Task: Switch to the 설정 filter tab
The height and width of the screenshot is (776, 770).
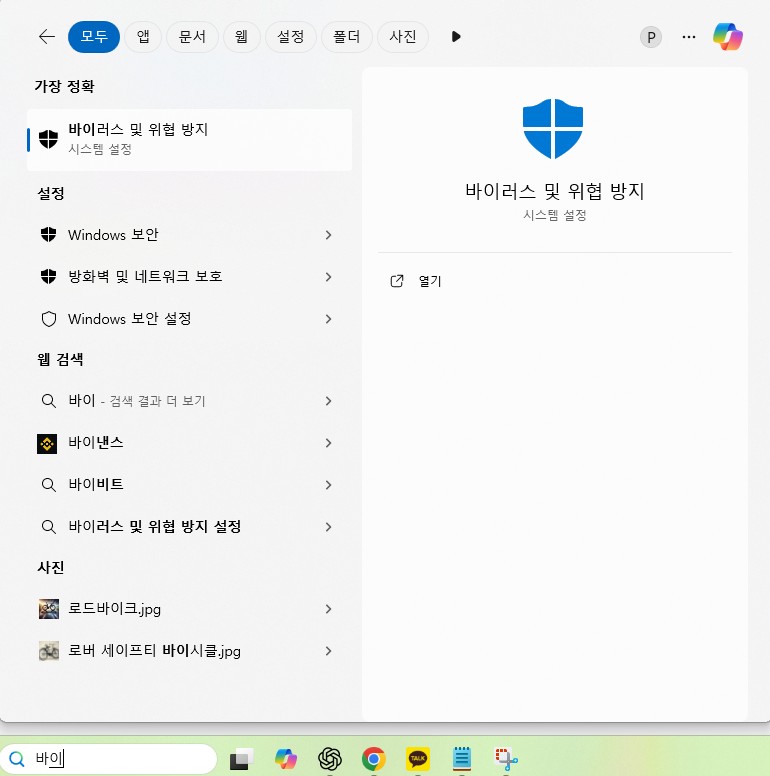Action: (290, 37)
